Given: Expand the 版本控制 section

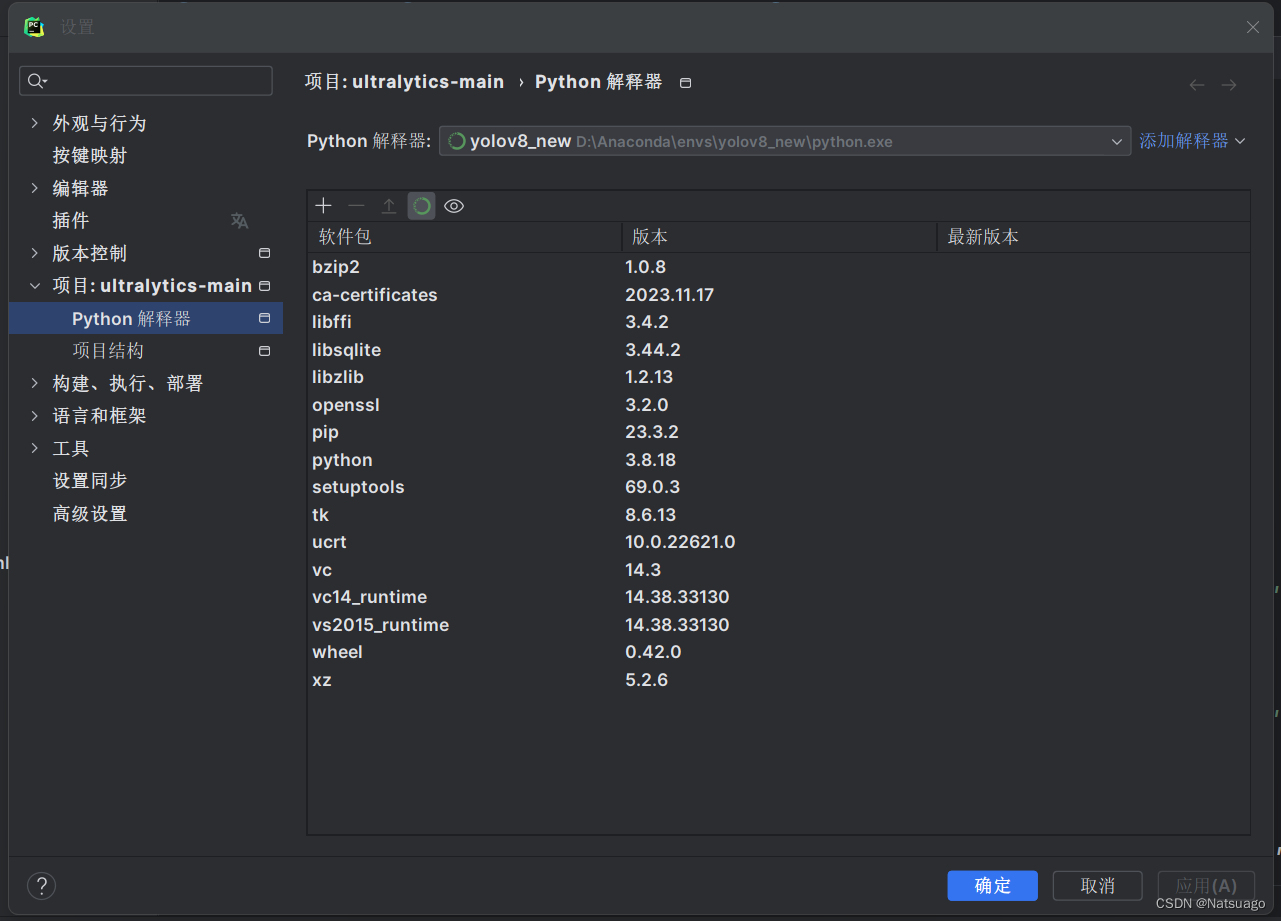Looking at the screenshot, I should coord(34,253).
